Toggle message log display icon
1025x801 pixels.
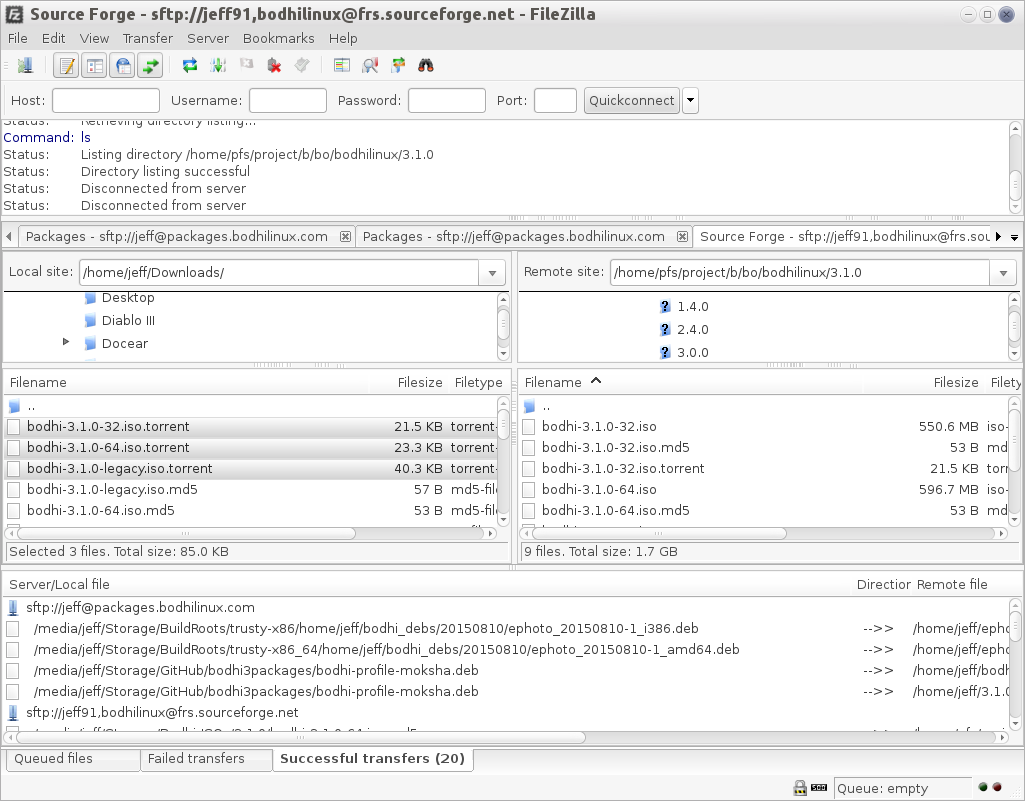[67, 65]
